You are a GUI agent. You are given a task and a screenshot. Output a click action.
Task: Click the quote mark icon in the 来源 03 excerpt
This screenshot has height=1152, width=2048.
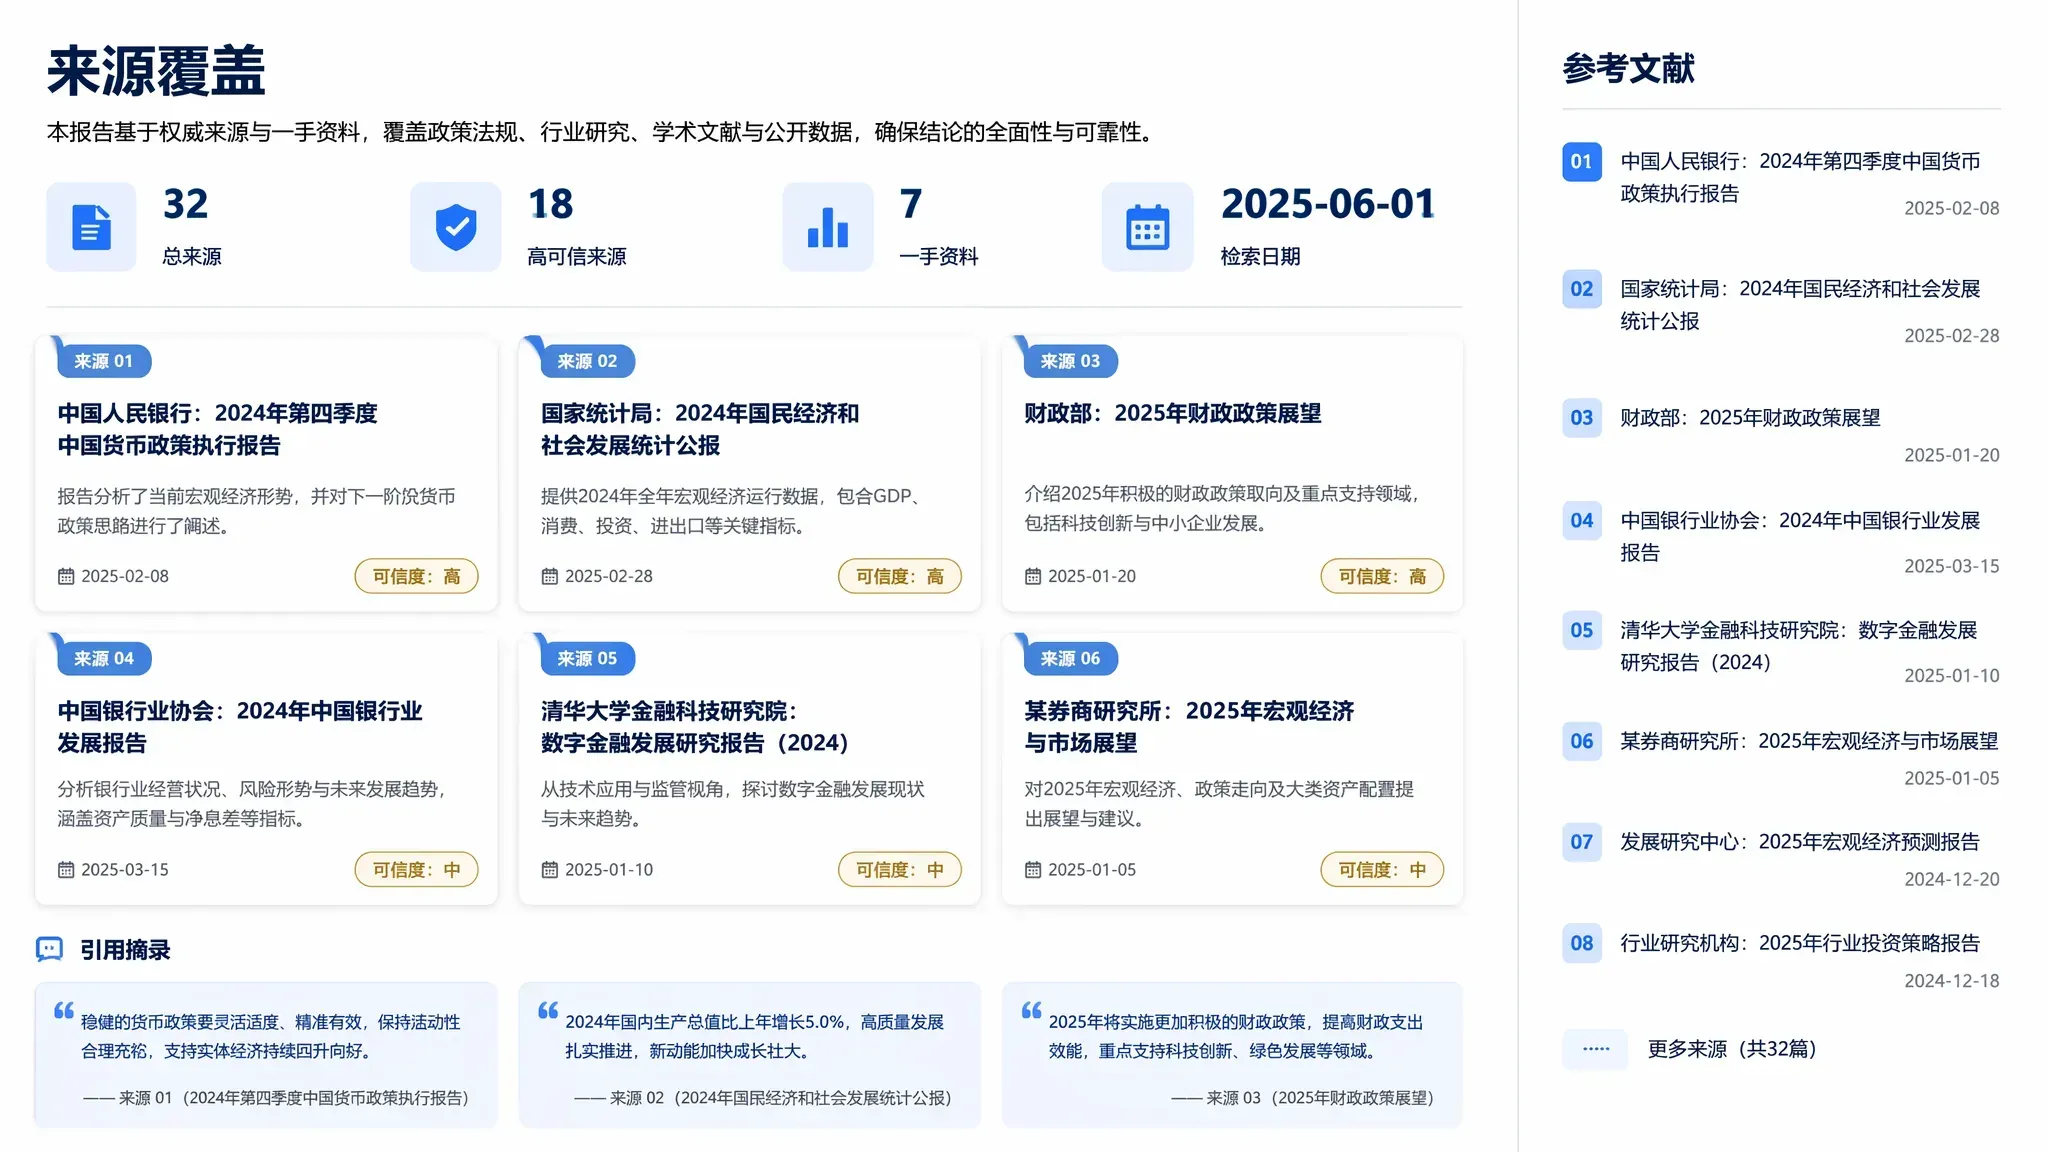[x=1031, y=1010]
